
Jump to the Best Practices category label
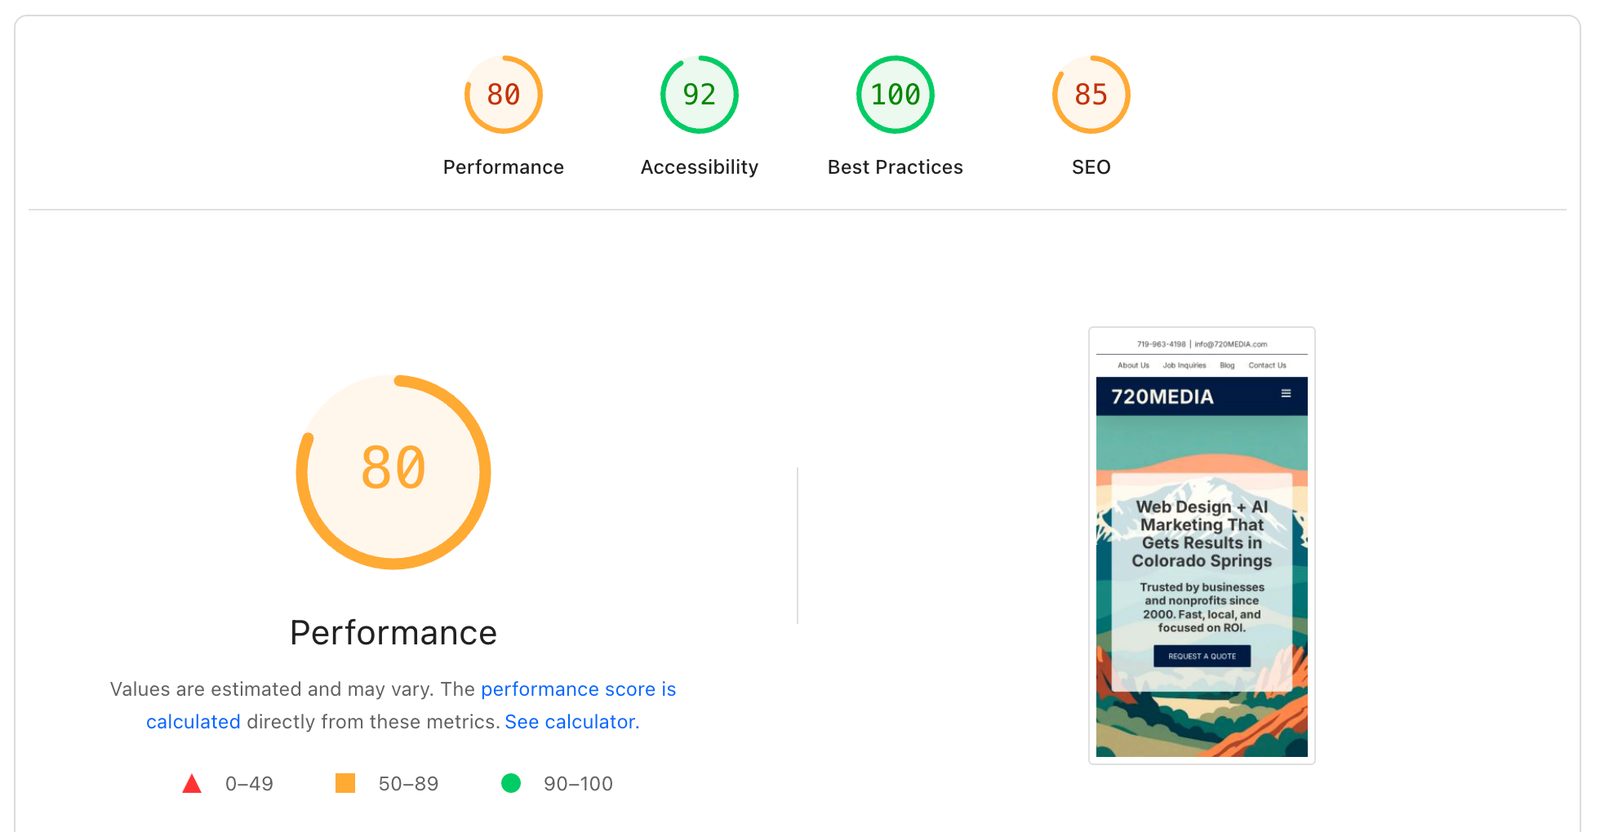(895, 167)
